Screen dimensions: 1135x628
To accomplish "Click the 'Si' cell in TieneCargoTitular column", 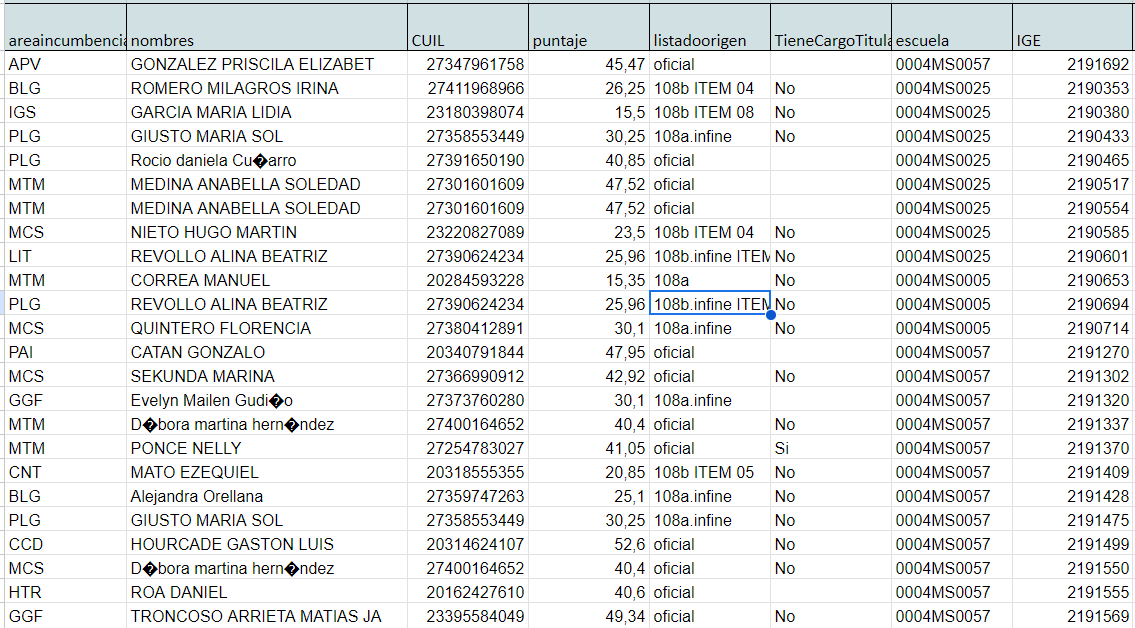I will pos(830,448).
